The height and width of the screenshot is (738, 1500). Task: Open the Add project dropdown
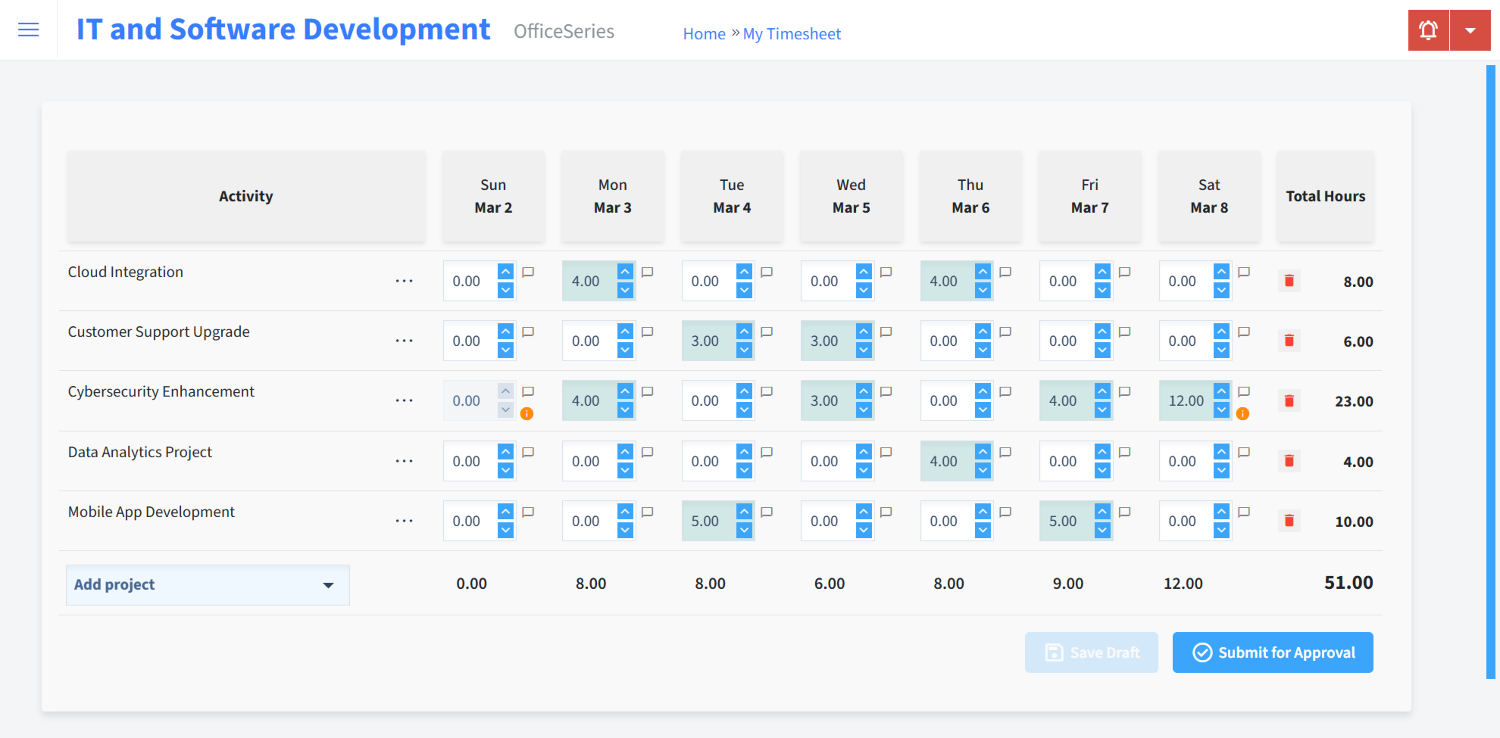pos(207,584)
